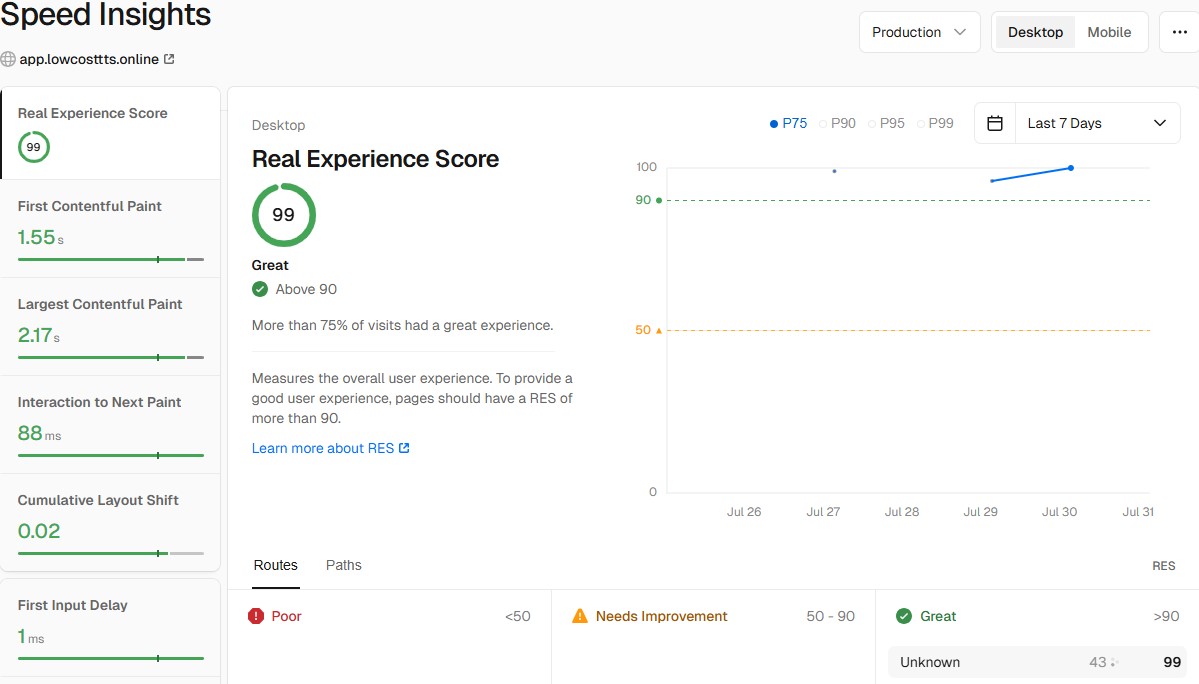1199x684 pixels.
Task: Open the Production environment dropdown
Action: pyautogui.click(x=919, y=32)
